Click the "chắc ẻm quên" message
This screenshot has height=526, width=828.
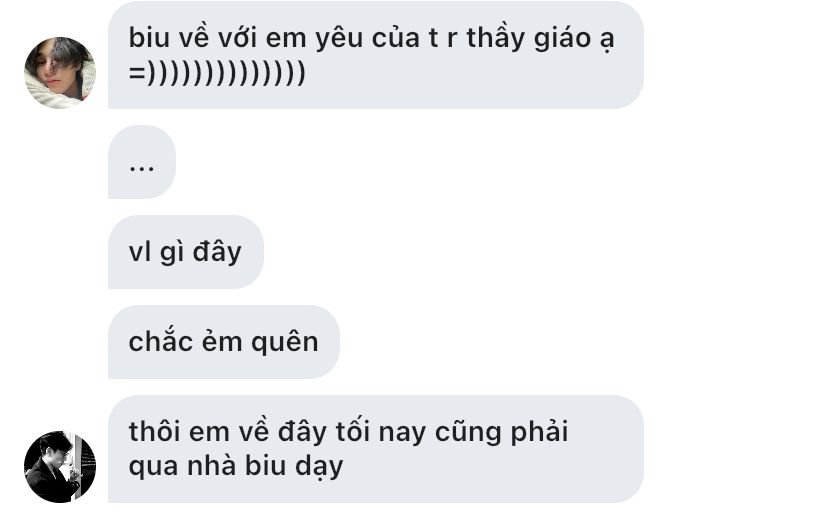pos(223,342)
